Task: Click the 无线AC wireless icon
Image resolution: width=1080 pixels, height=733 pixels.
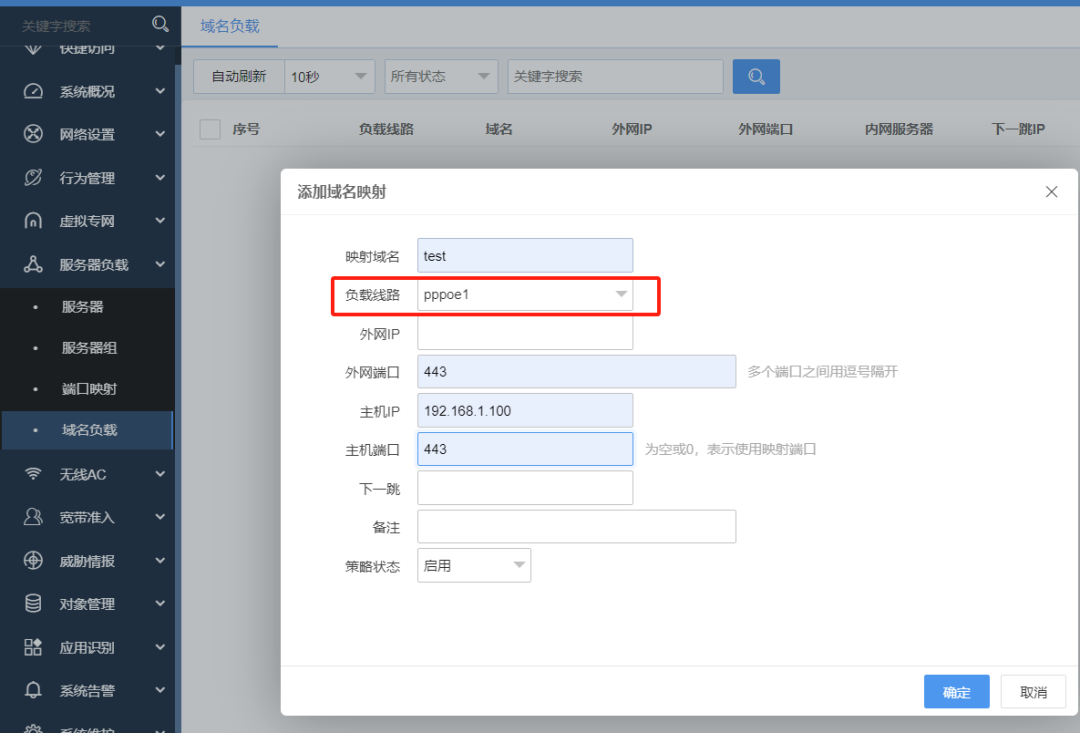Action: (x=24, y=473)
